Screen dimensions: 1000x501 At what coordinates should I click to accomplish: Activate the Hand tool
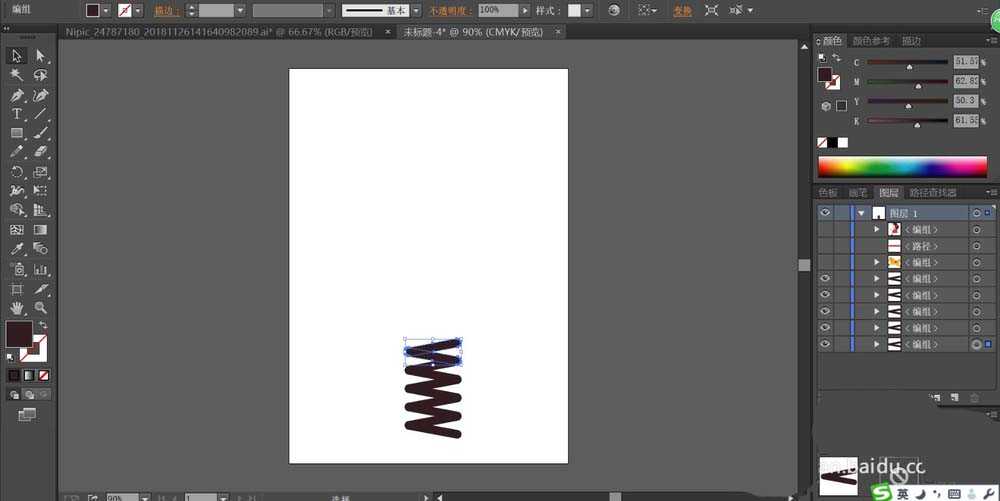17,308
